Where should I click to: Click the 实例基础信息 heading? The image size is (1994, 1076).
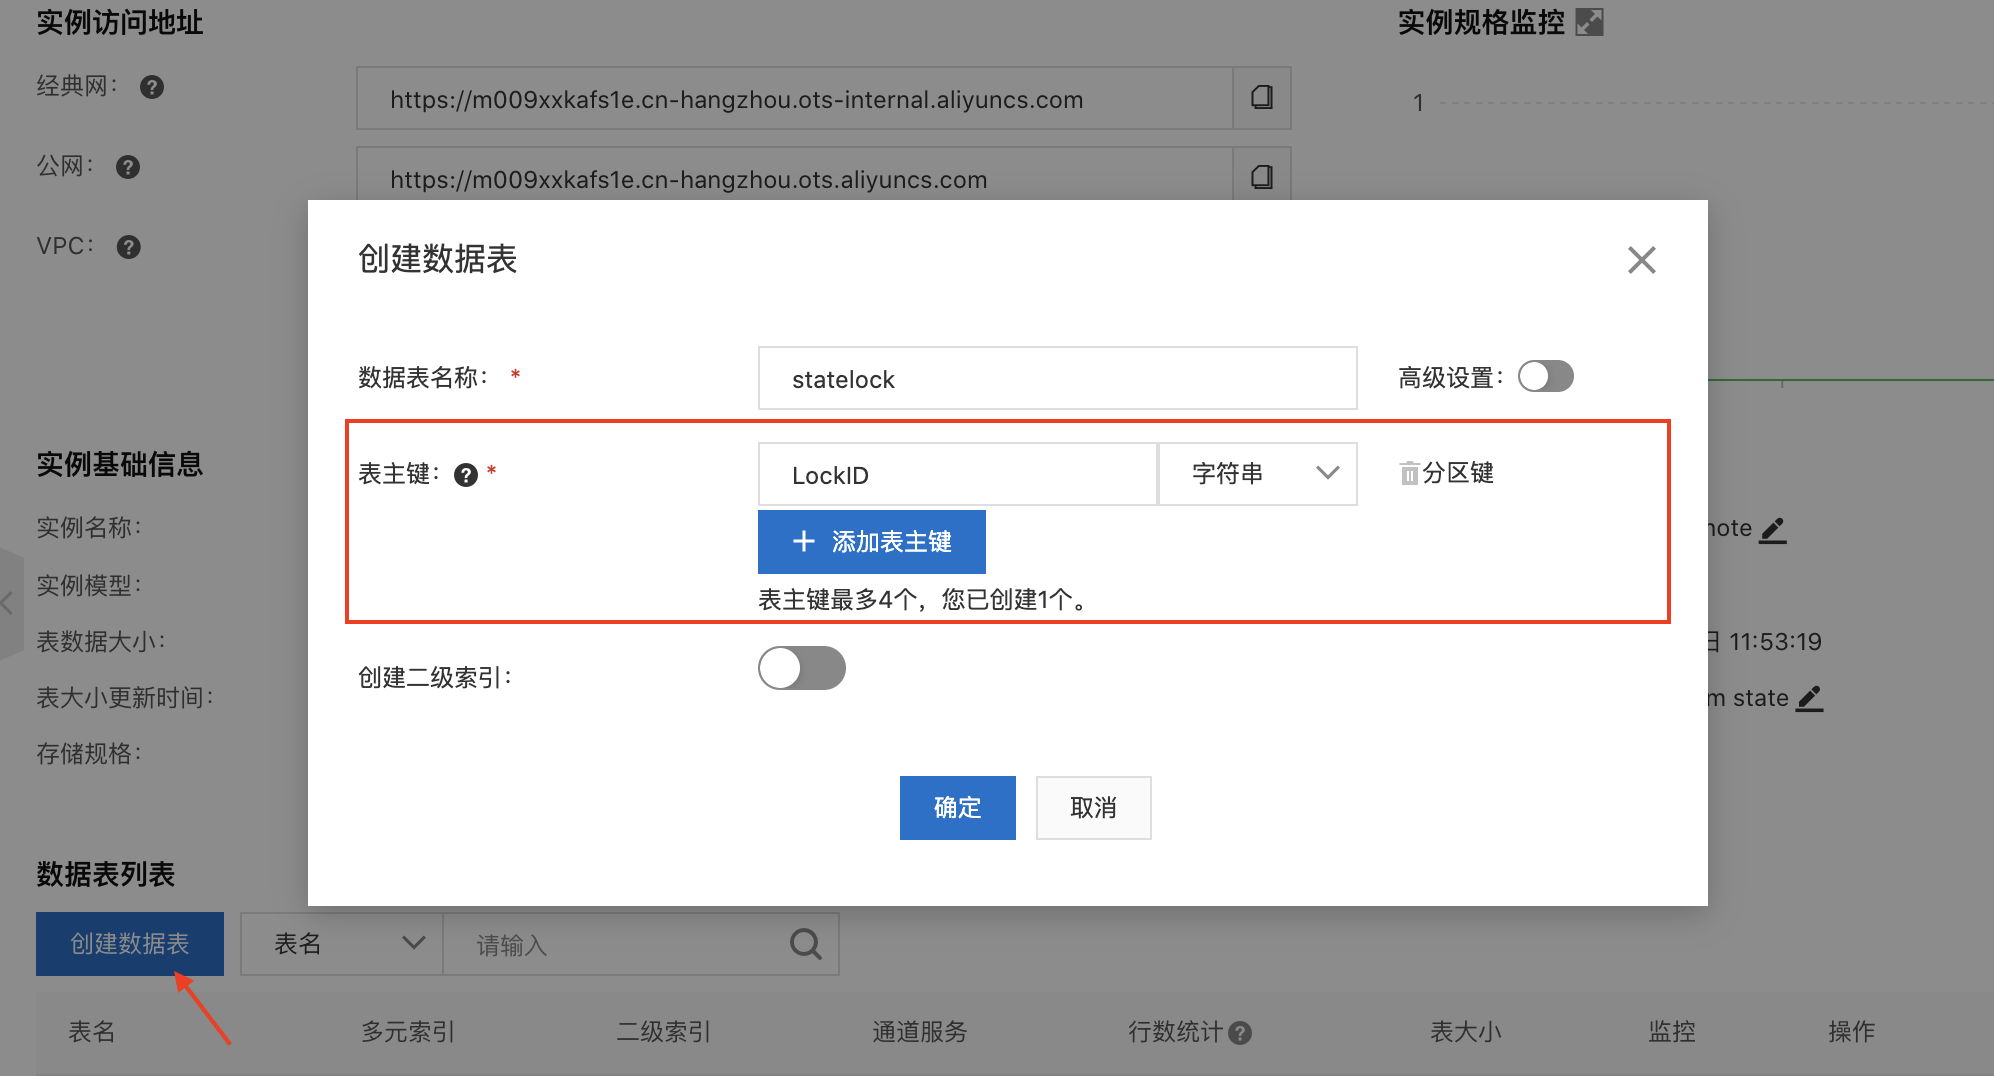tap(120, 464)
